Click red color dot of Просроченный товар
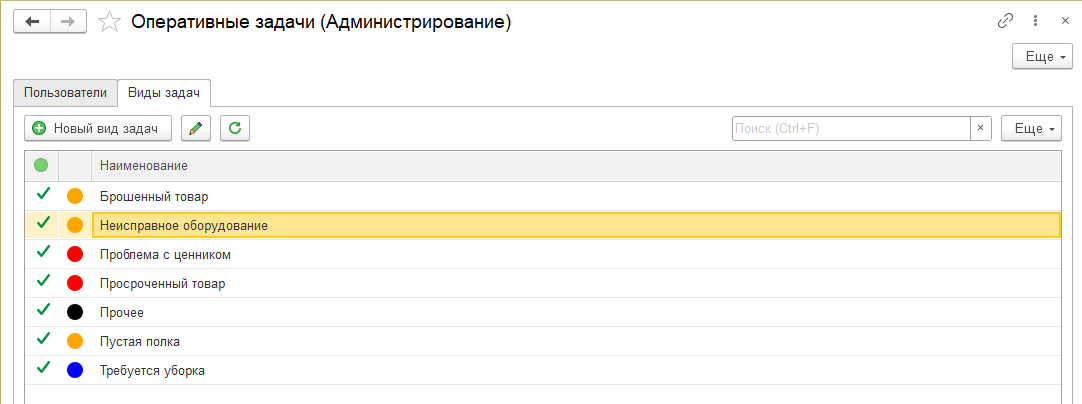This screenshot has height=404, width=1082. (x=75, y=283)
